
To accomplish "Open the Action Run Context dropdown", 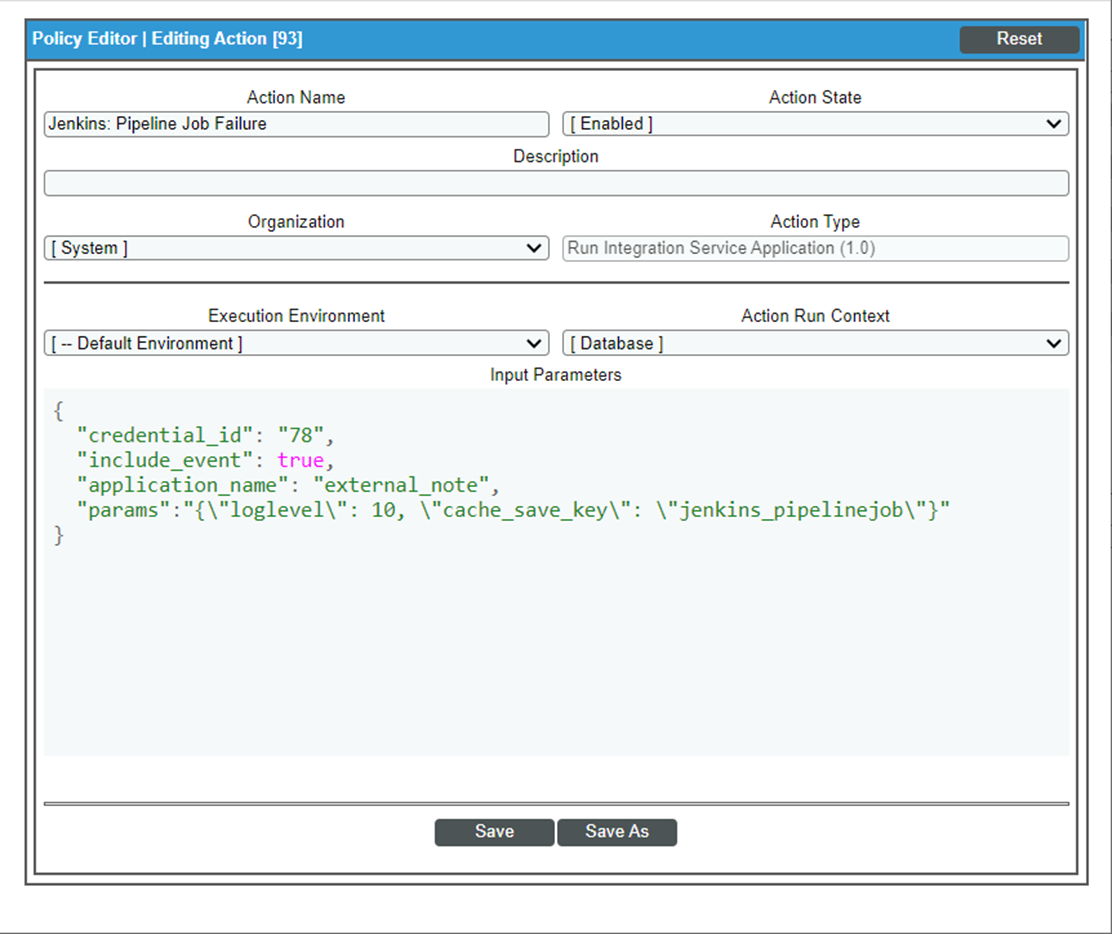I will tap(816, 343).
